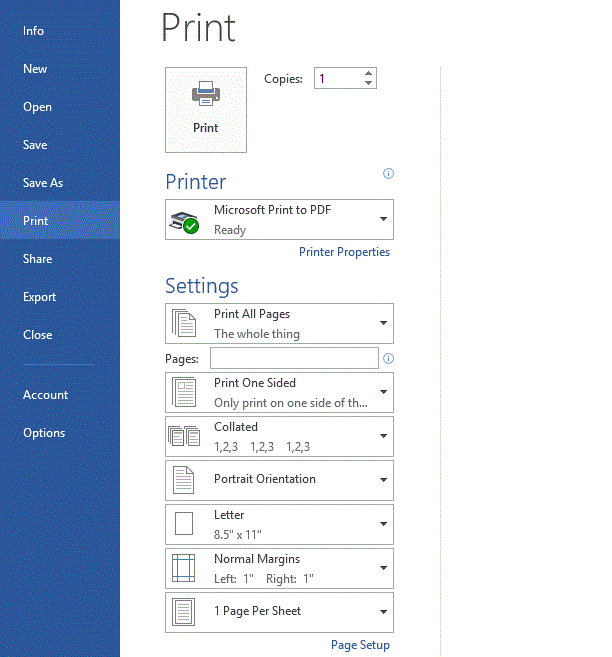Open the Letter paper size dropdown
Viewport: 612px width, 657px height.
click(279, 525)
